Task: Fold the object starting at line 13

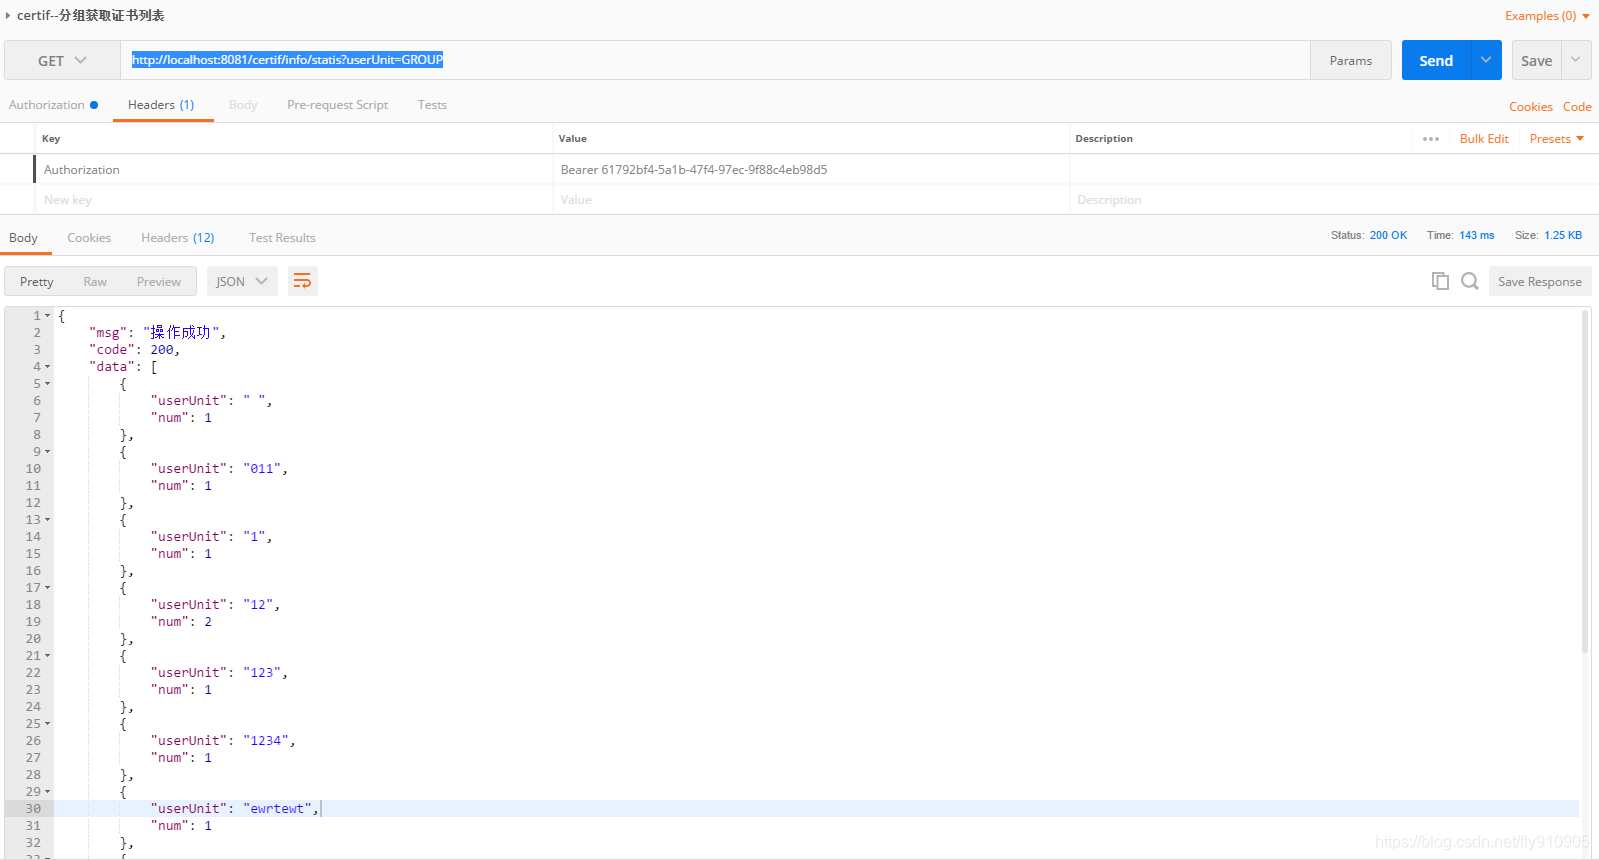Action: 47,520
